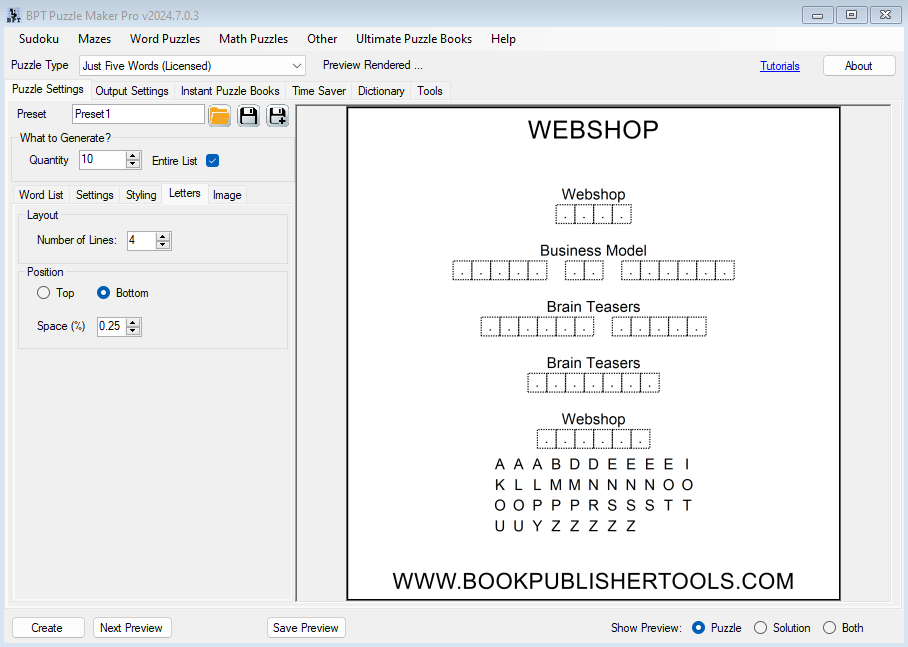Save preset using the floppy disk icon
908x647 pixels.
click(248, 115)
